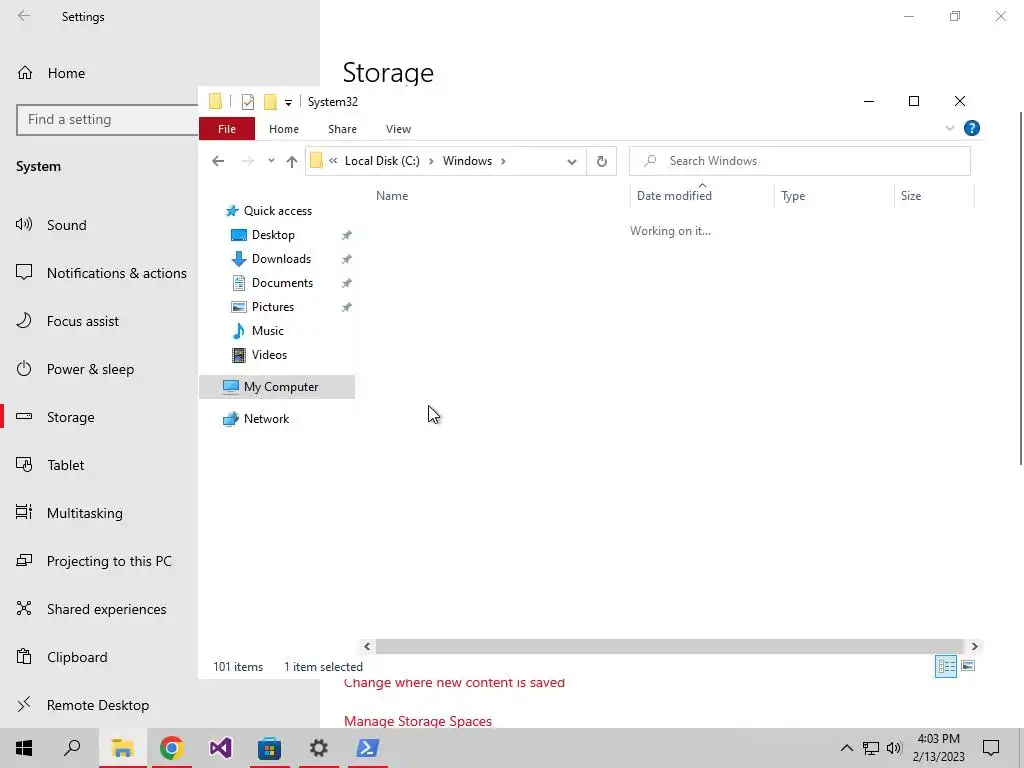1024x768 pixels.
Task: Expand the ribbon with the chevron
Action: [950, 128]
